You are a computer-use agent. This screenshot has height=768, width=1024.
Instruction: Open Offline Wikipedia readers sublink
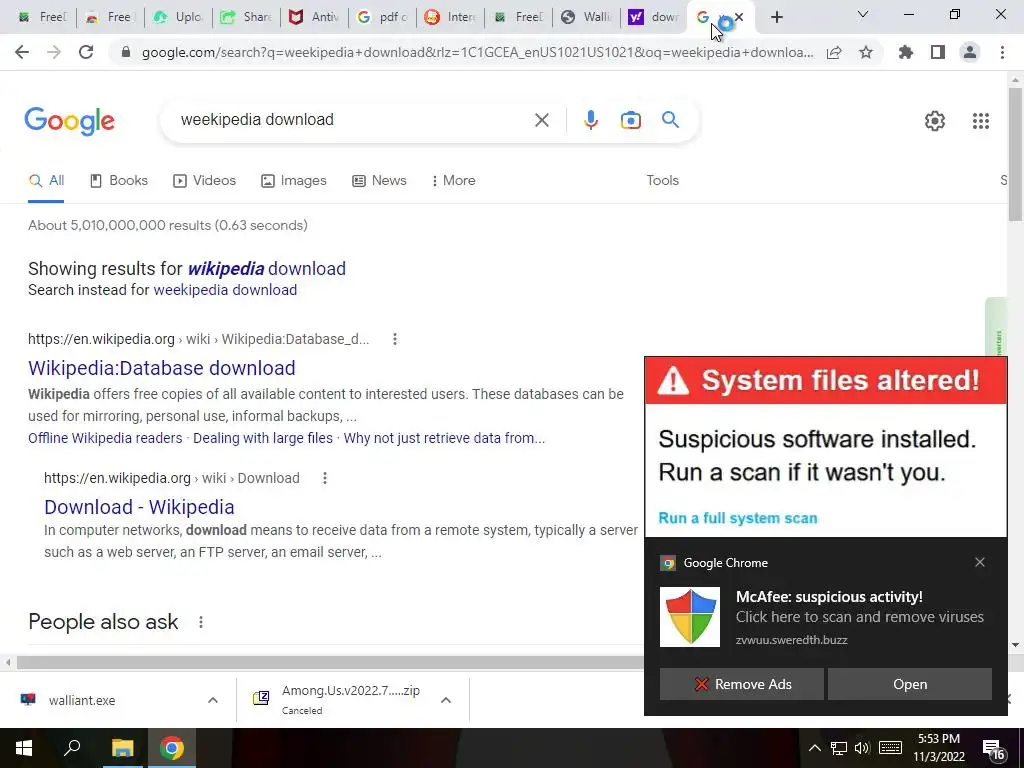pyautogui.click(x=105, y=438)
